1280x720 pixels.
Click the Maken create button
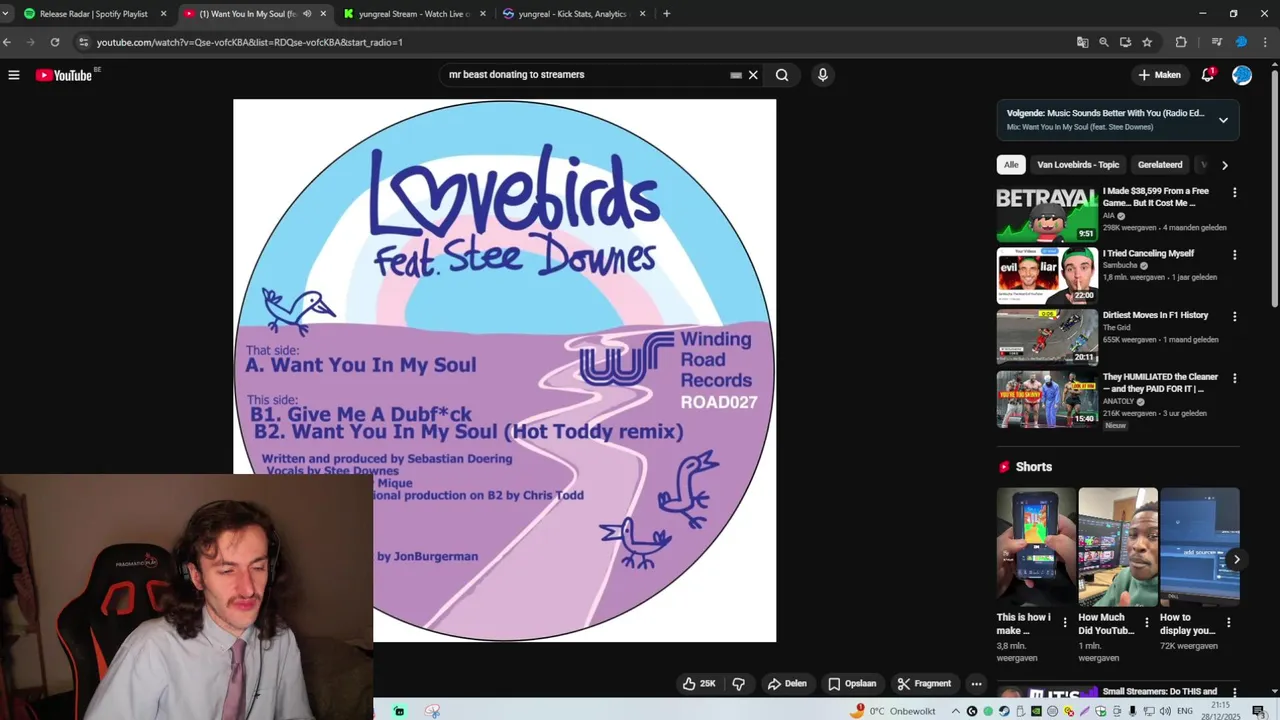click(1159, 75)
